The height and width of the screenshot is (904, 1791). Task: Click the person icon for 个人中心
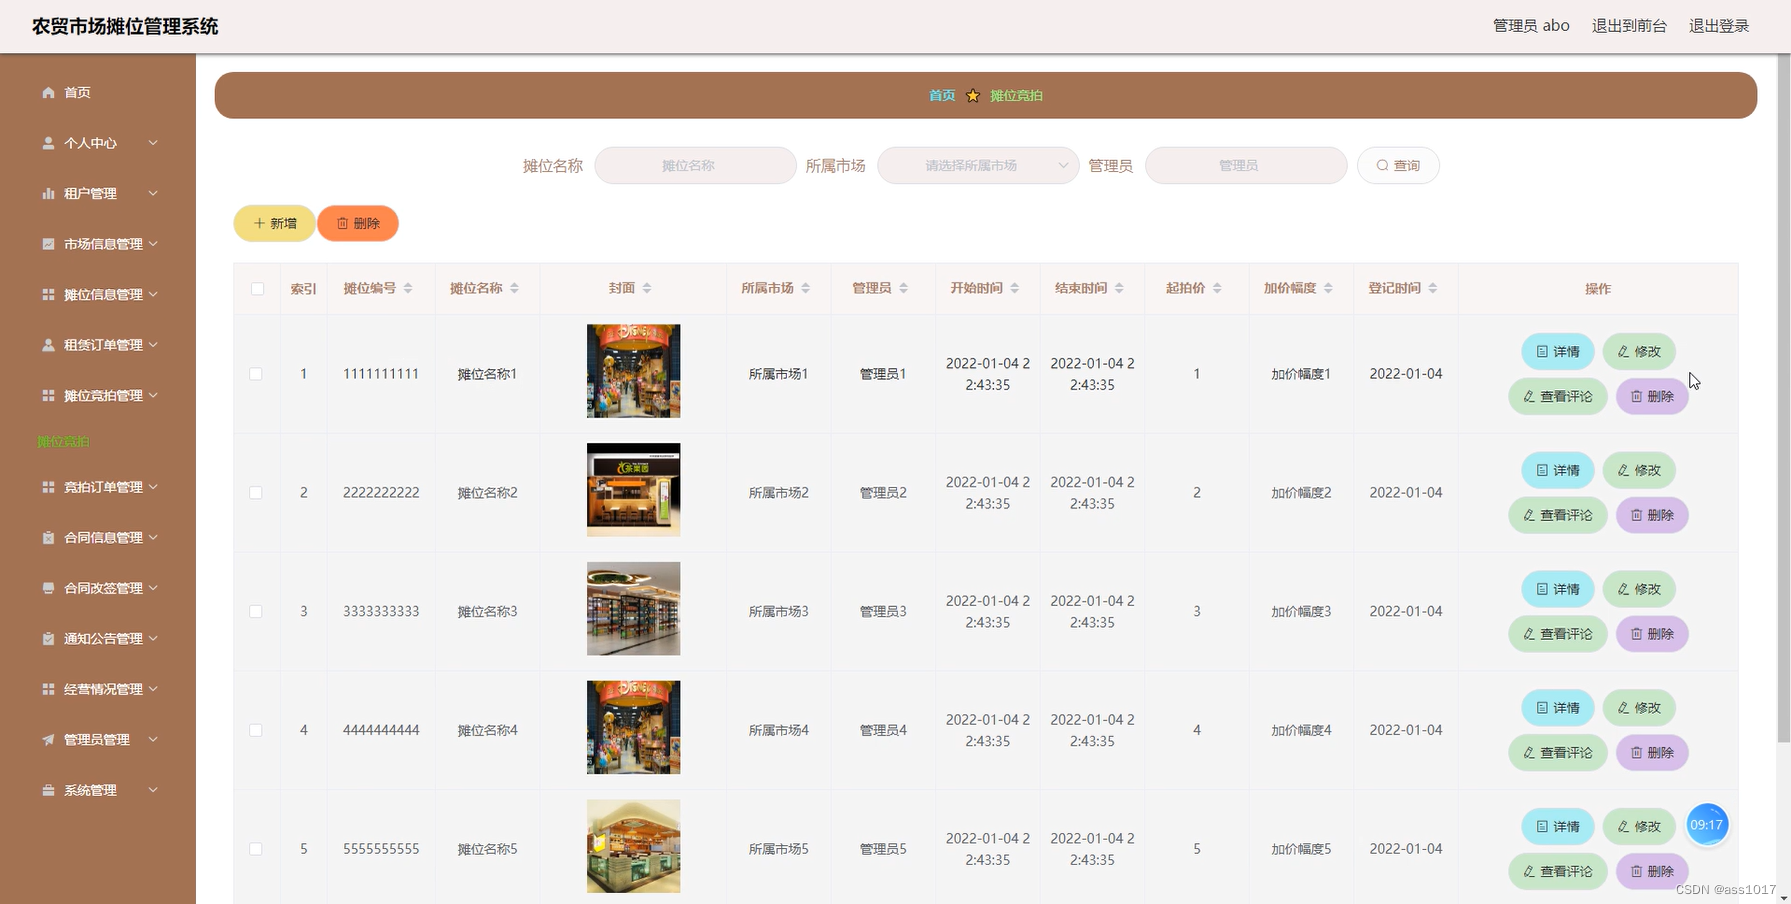click(x=47, y=142)
